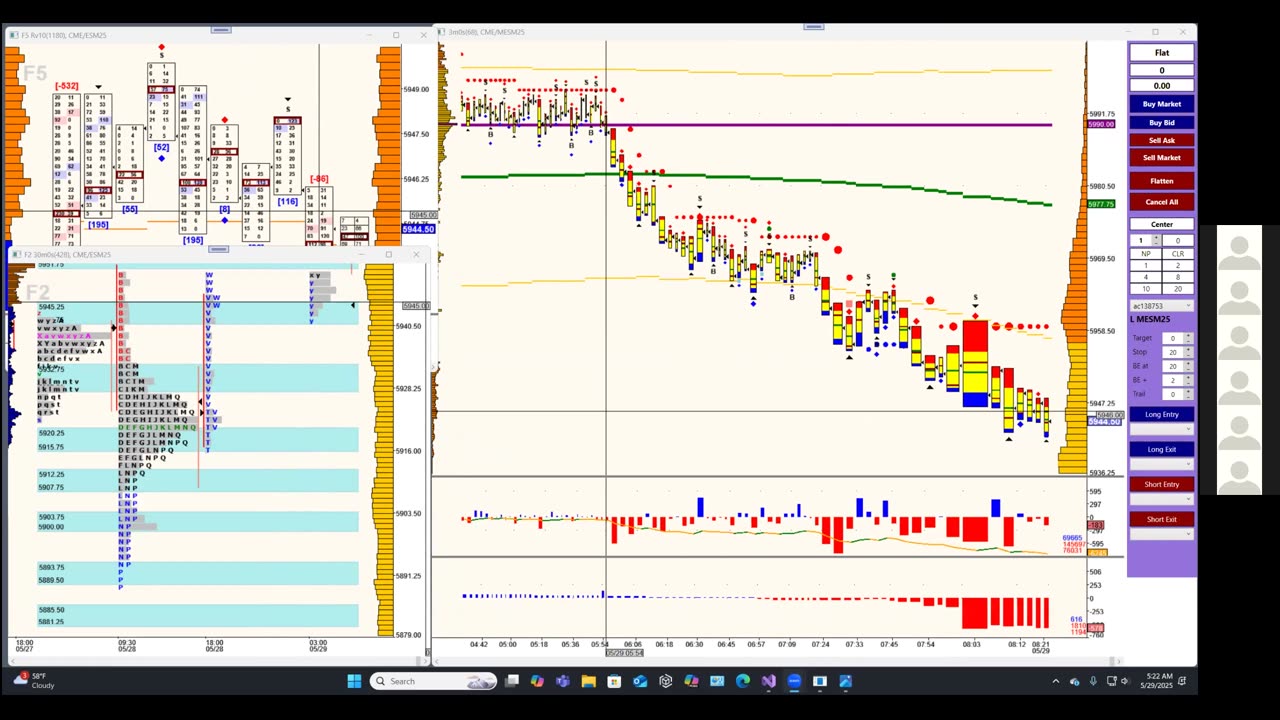Image resolution: width=1280 pixels, height=720 pixels.
Task: Open Task View from the taskbar
Action: click(x=511, y=681)
